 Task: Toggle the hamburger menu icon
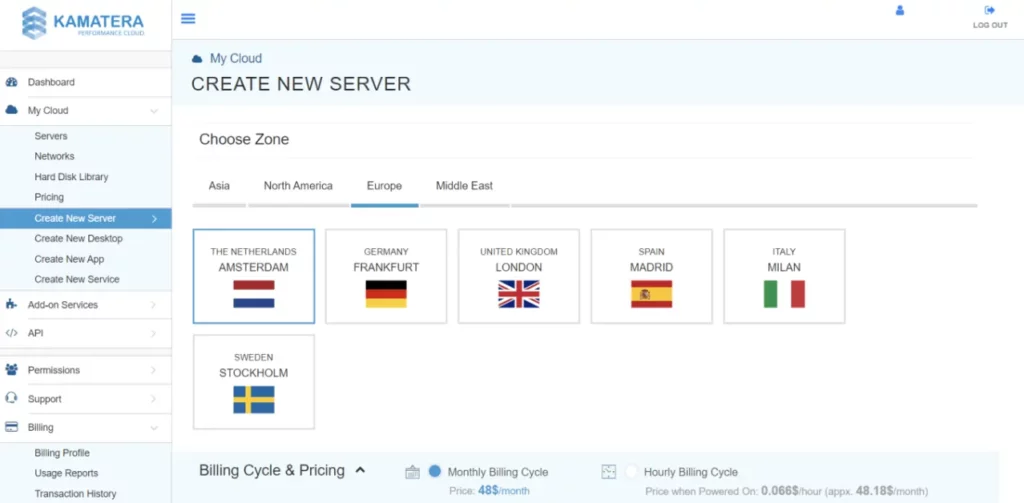tap(188, 18)
